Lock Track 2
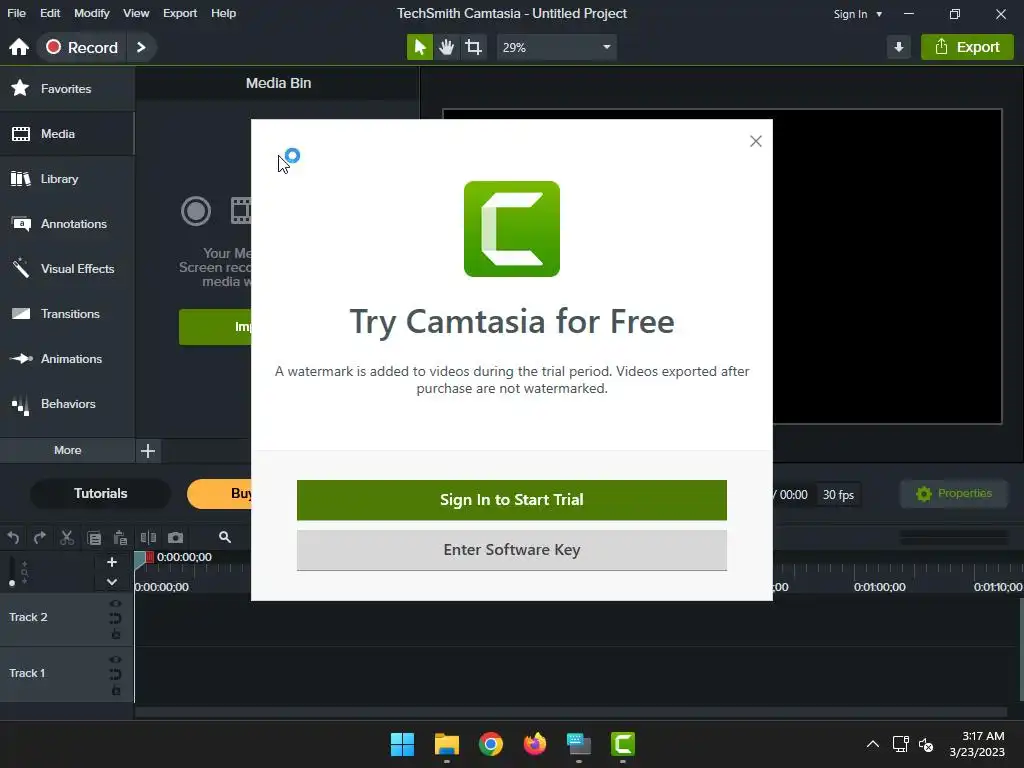Image resolution: width=1024 pixels, height=768 pixels. tap(116, 633)
